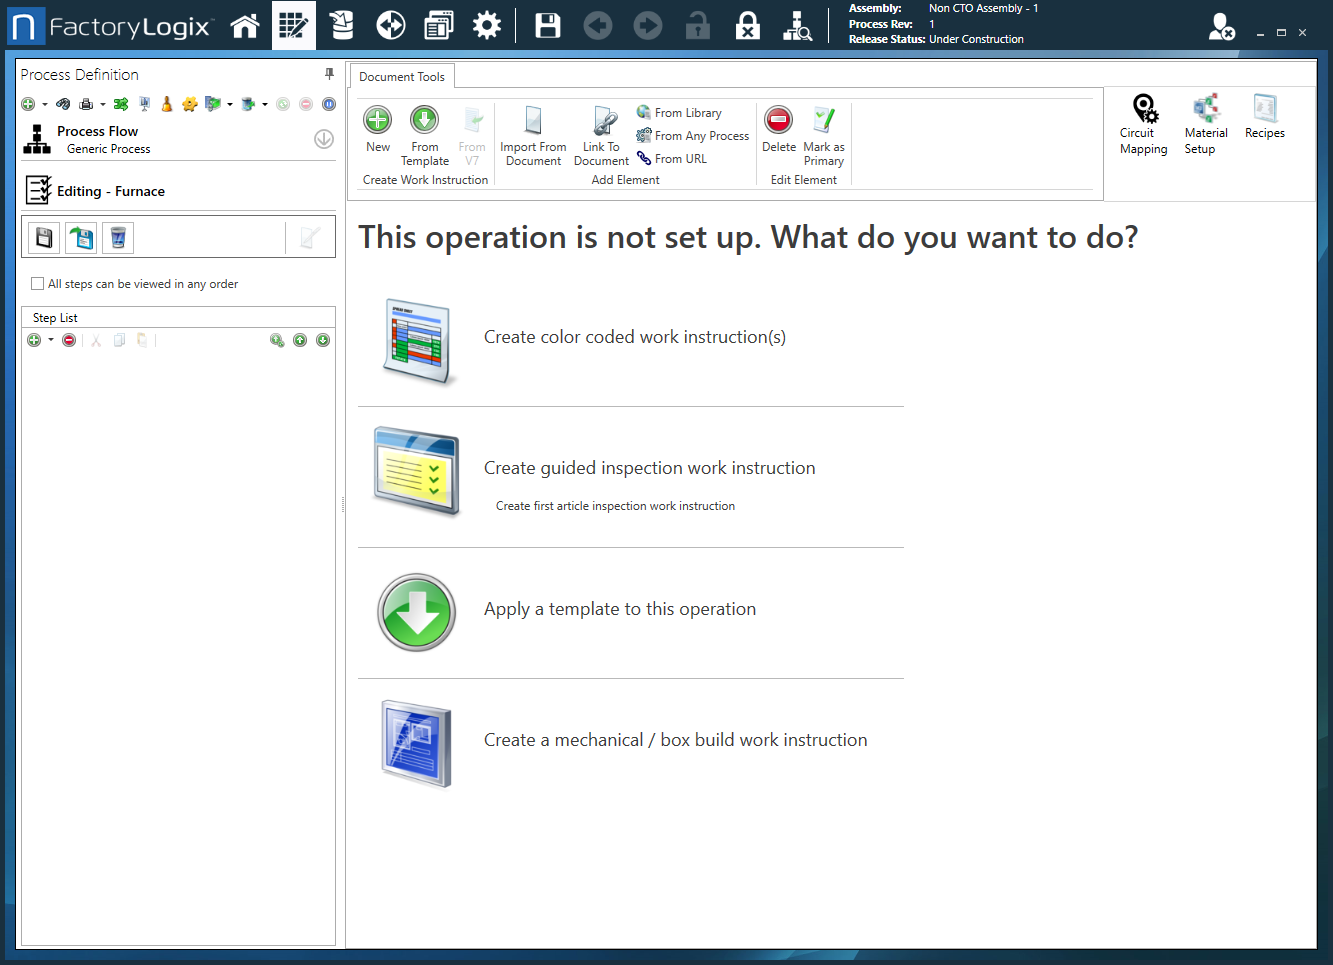Click Create first article inspection work instruction
1333x965 pixels.
click(615, 506)
